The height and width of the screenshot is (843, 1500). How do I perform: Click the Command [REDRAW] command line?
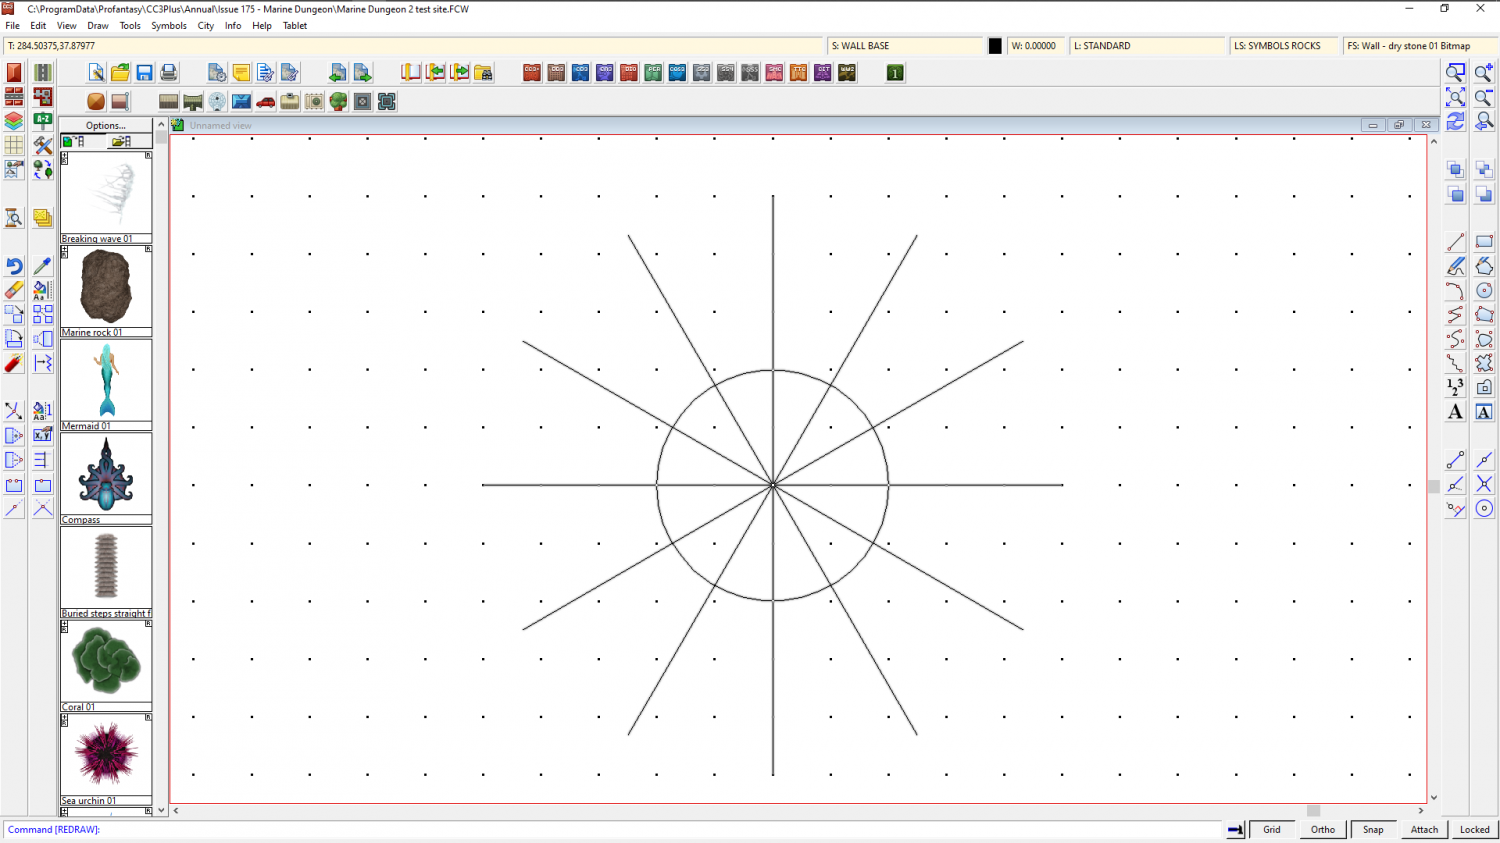[612, 829]
